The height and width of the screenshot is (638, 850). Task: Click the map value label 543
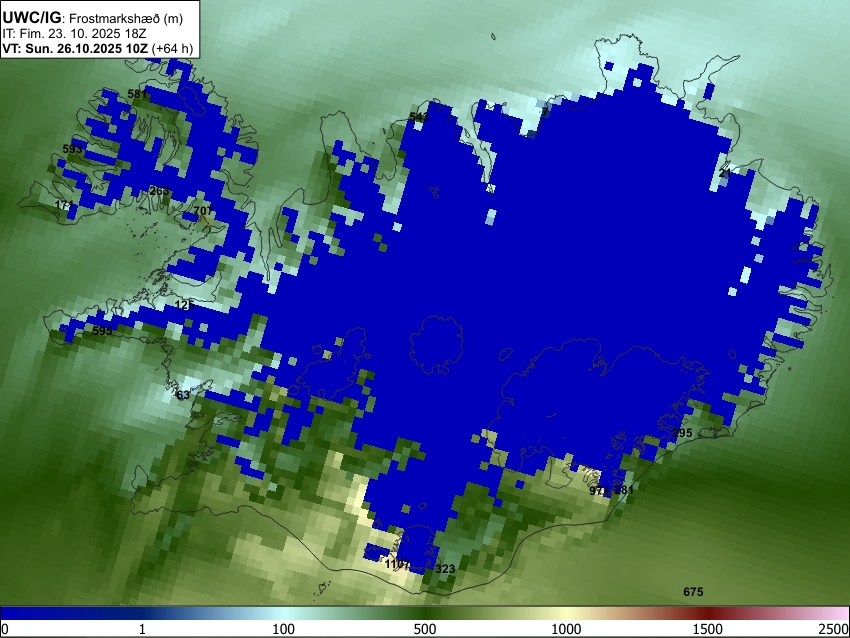(418, 117)
